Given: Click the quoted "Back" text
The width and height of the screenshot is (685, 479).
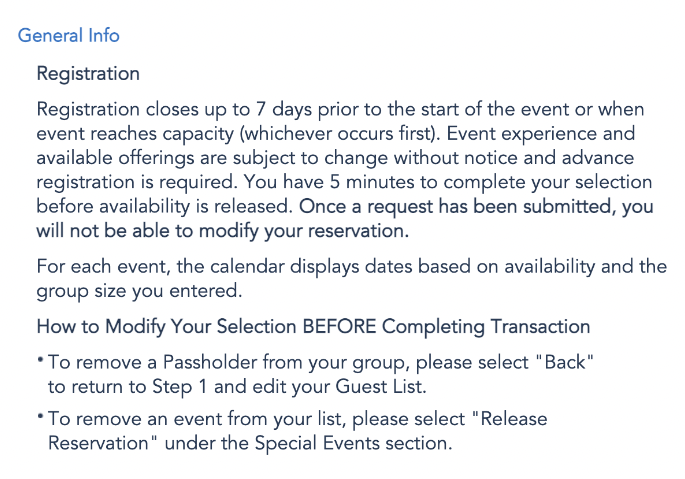Looking at the screenshot, I should [x=566, y=362].
